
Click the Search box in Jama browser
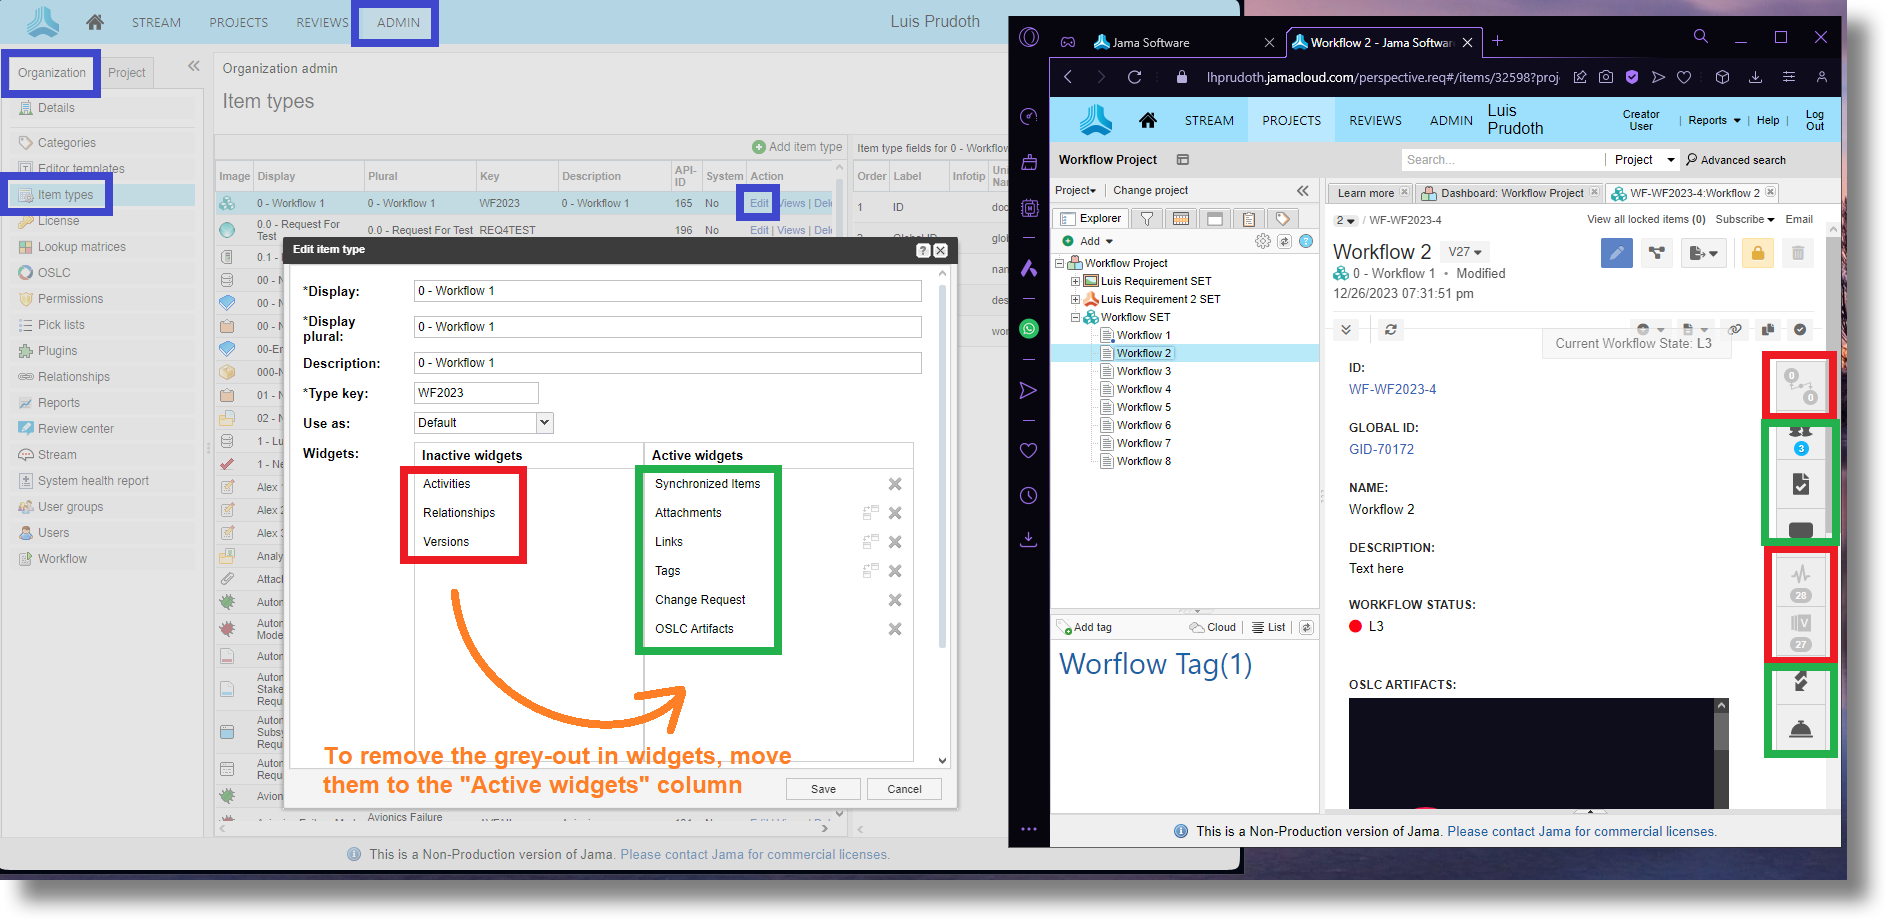pos(1502,160)
